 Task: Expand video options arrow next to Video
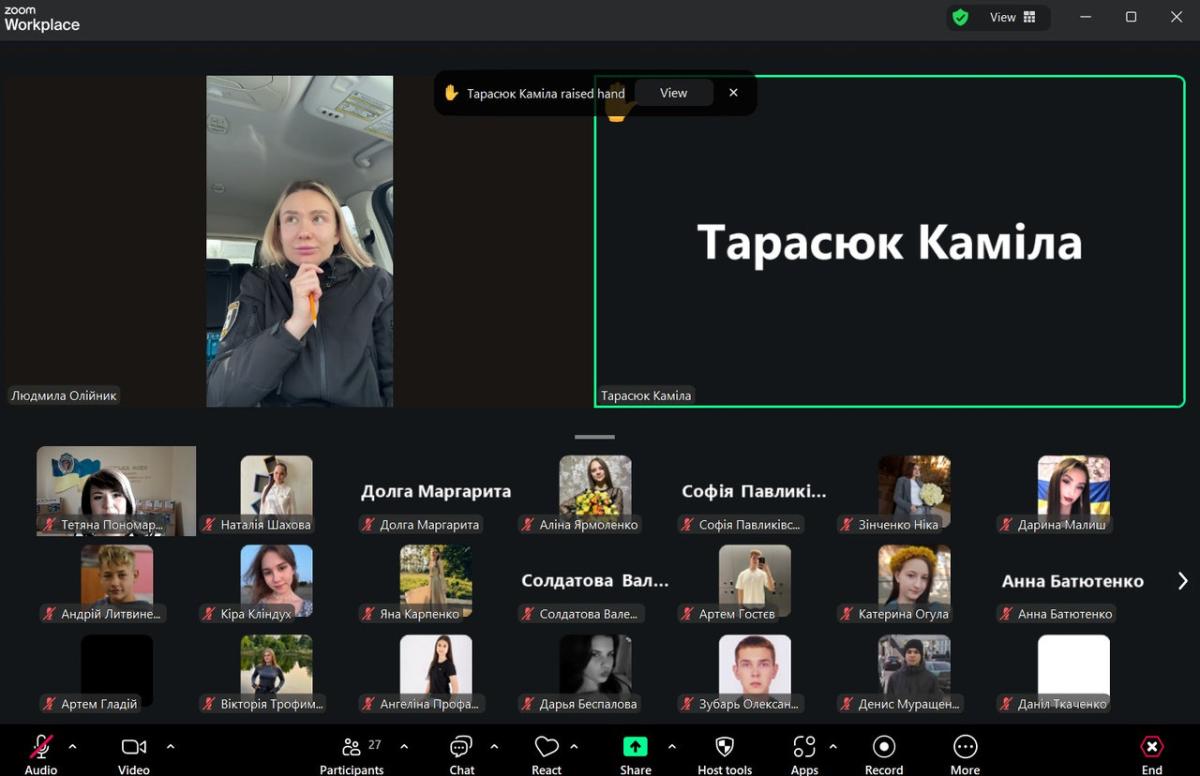pyautogui.click(x=170, y=746)
